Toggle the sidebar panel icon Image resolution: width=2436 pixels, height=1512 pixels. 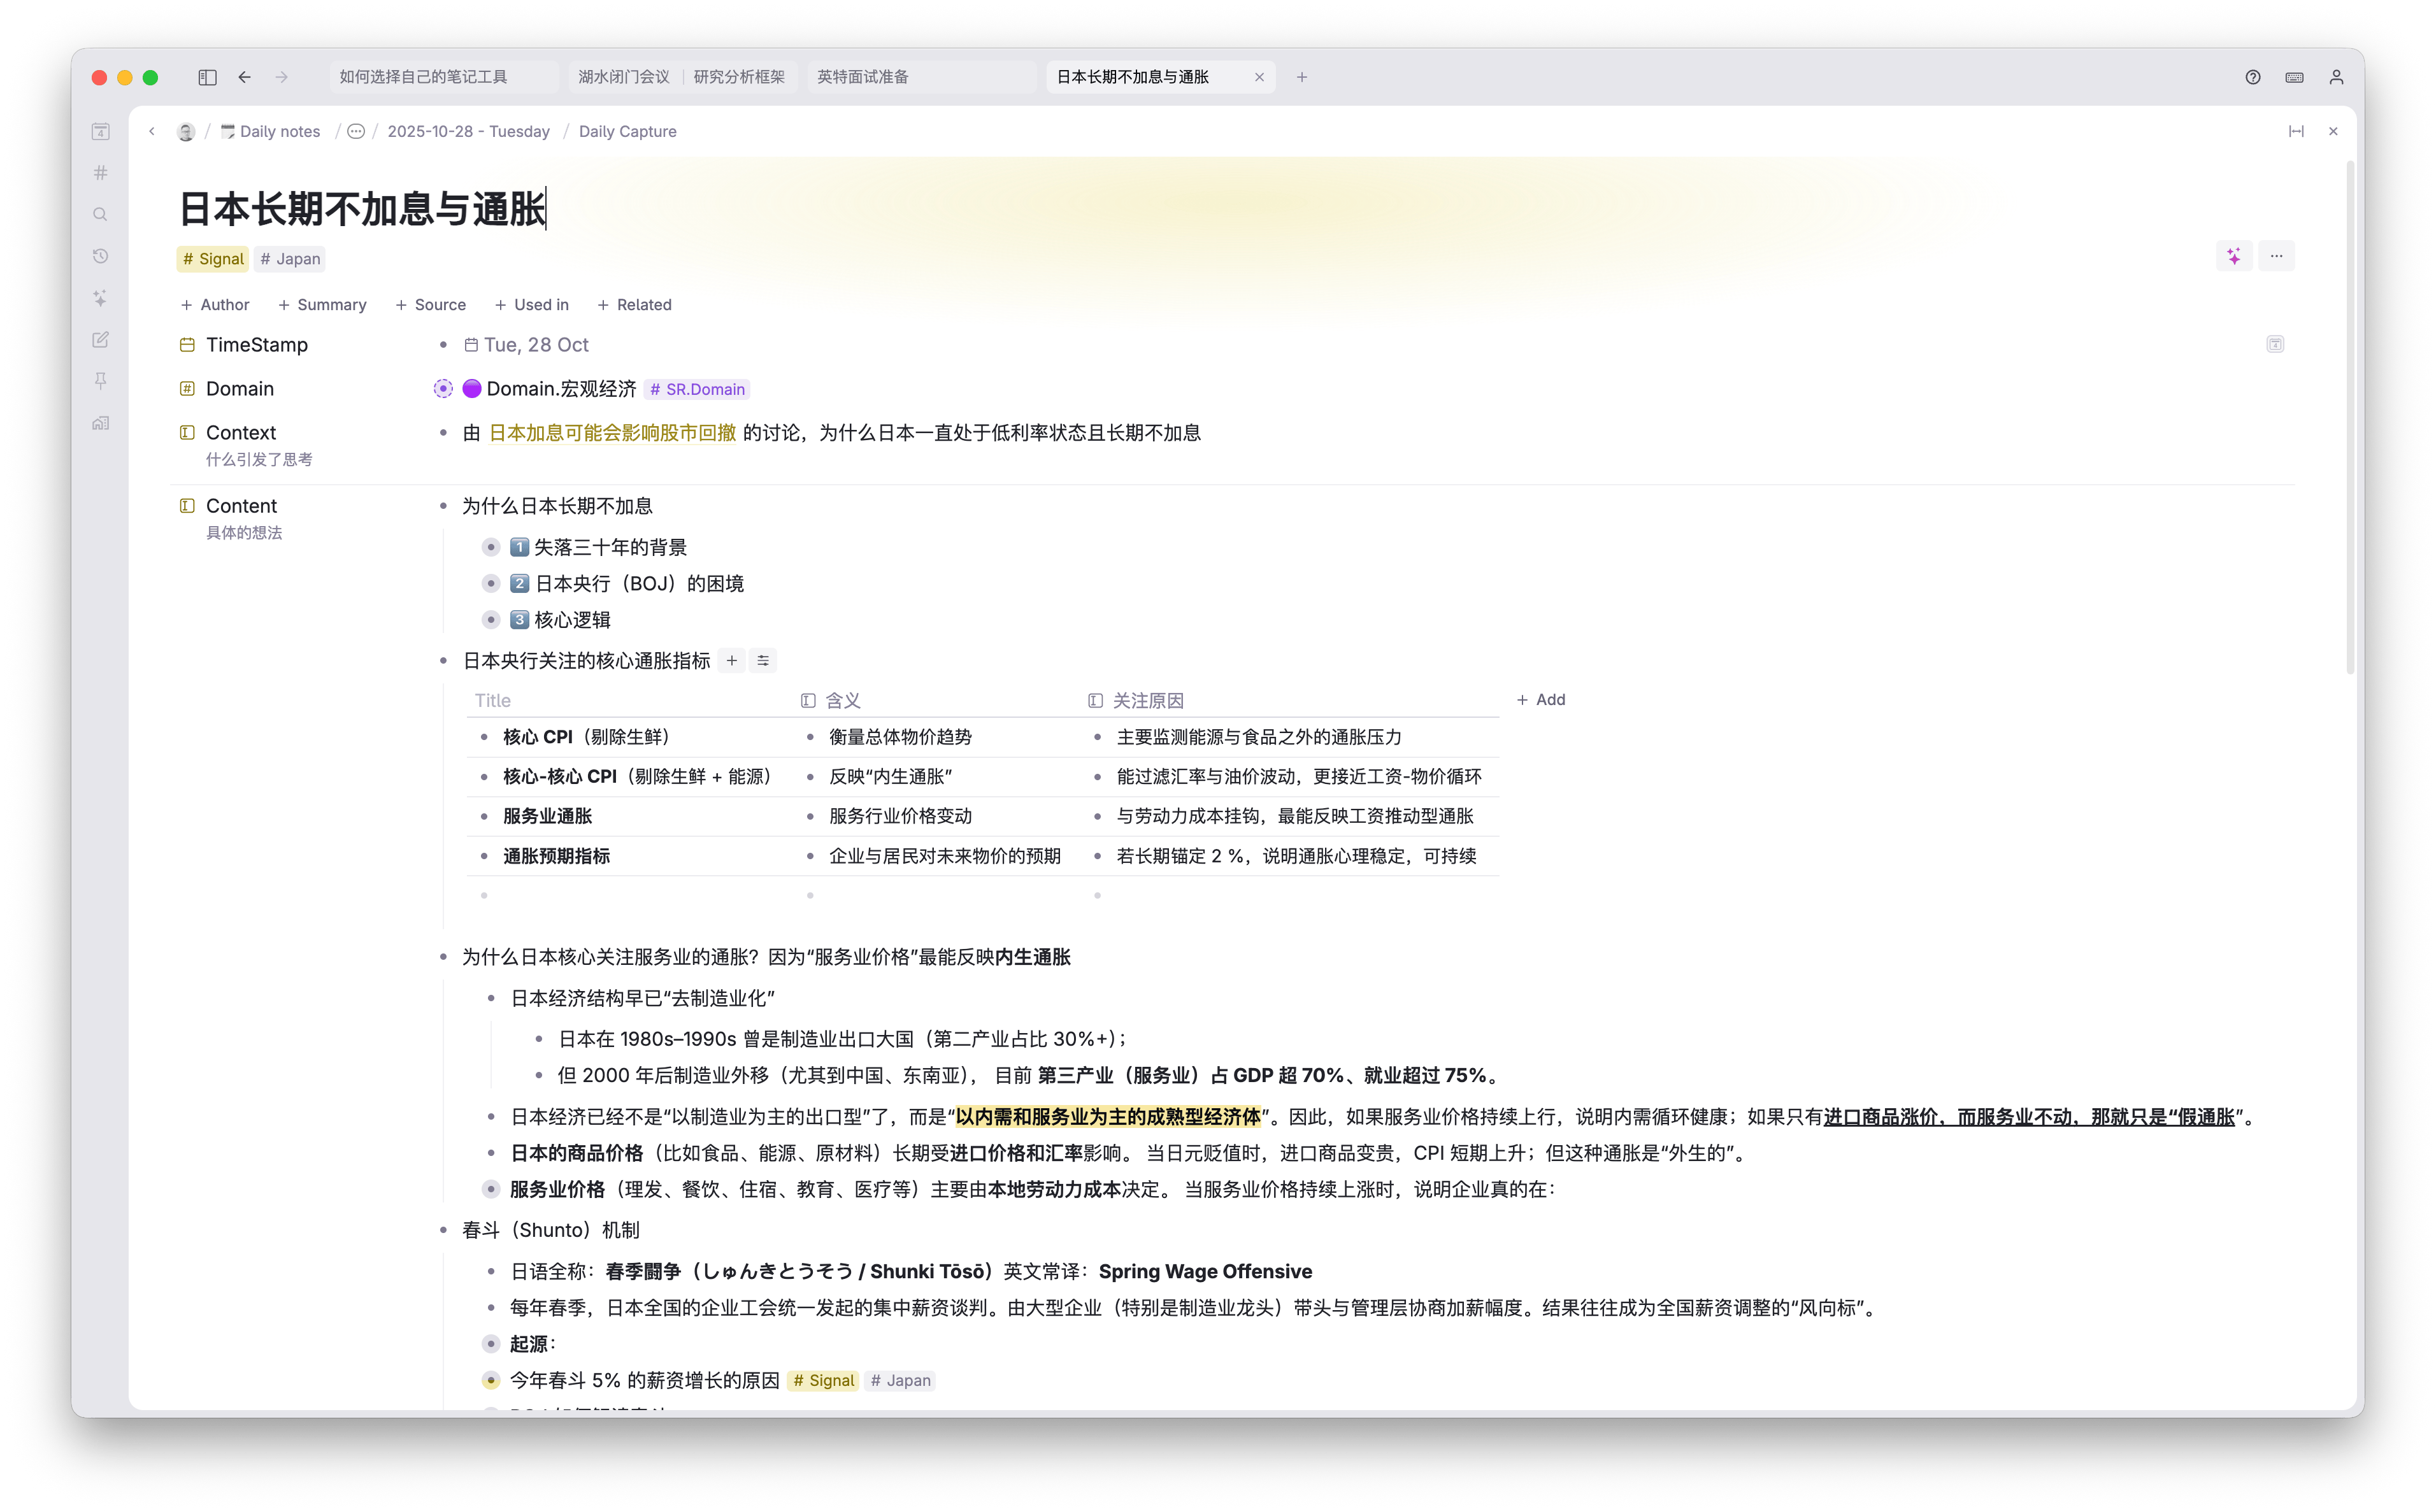pos(207,77)
